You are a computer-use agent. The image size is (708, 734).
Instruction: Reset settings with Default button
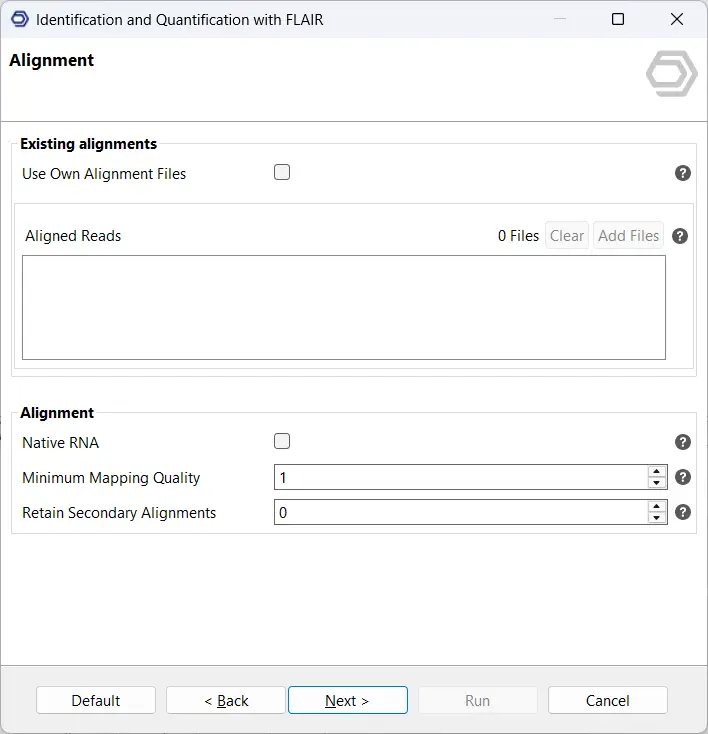(x=96, y=700)
